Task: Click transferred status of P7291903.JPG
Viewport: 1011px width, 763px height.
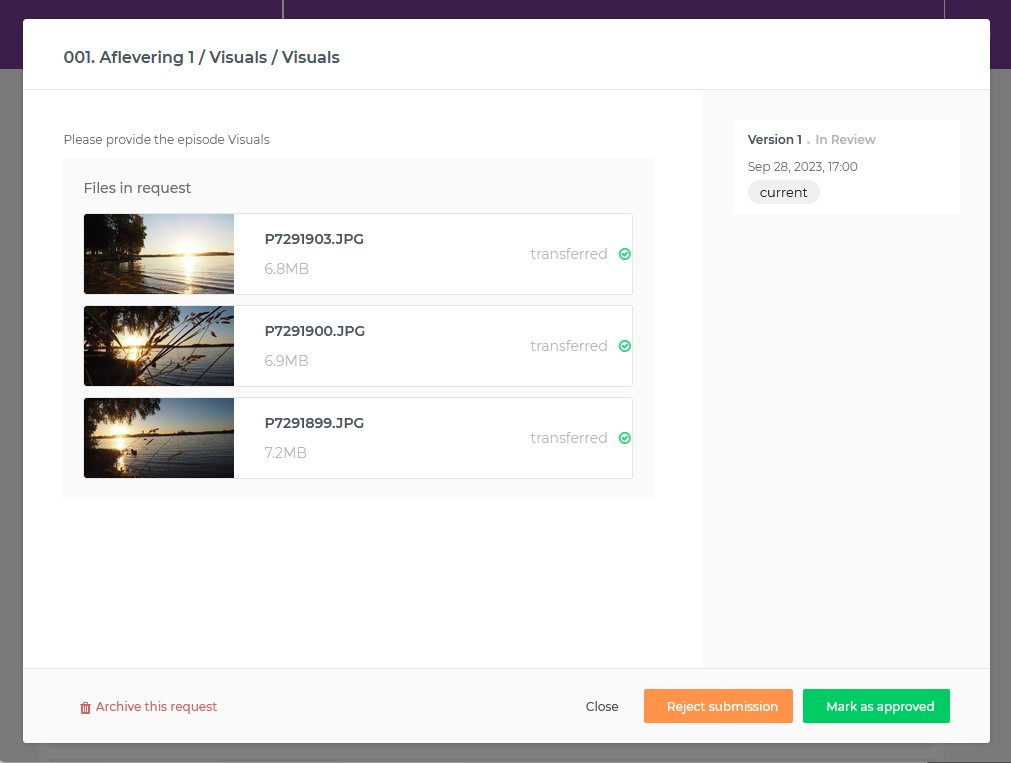Action: coord(569,254)
